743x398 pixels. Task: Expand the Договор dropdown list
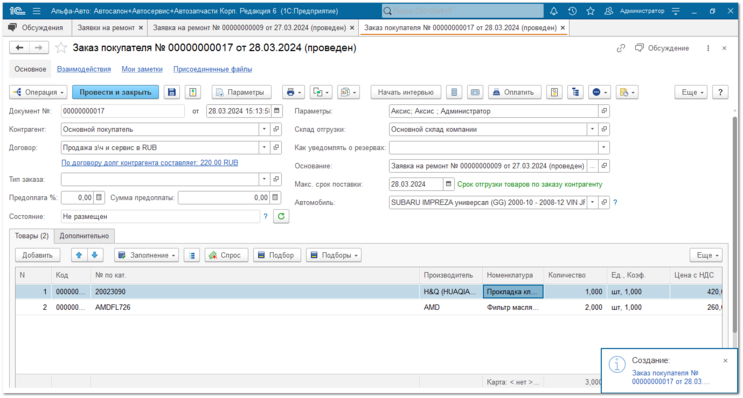[x=264, y=148]
